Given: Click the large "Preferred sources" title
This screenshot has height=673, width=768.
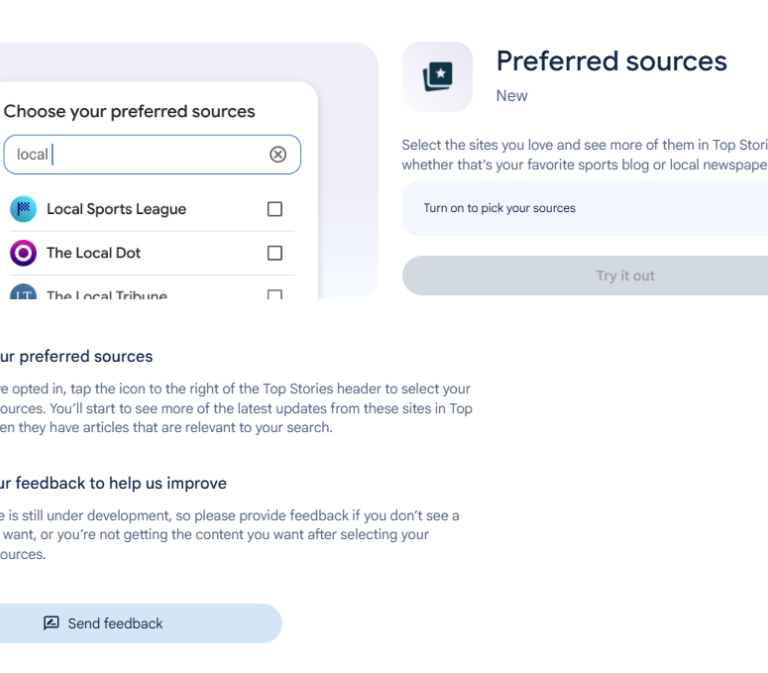Looking at the screenshot, I should [x=611, y=61].
